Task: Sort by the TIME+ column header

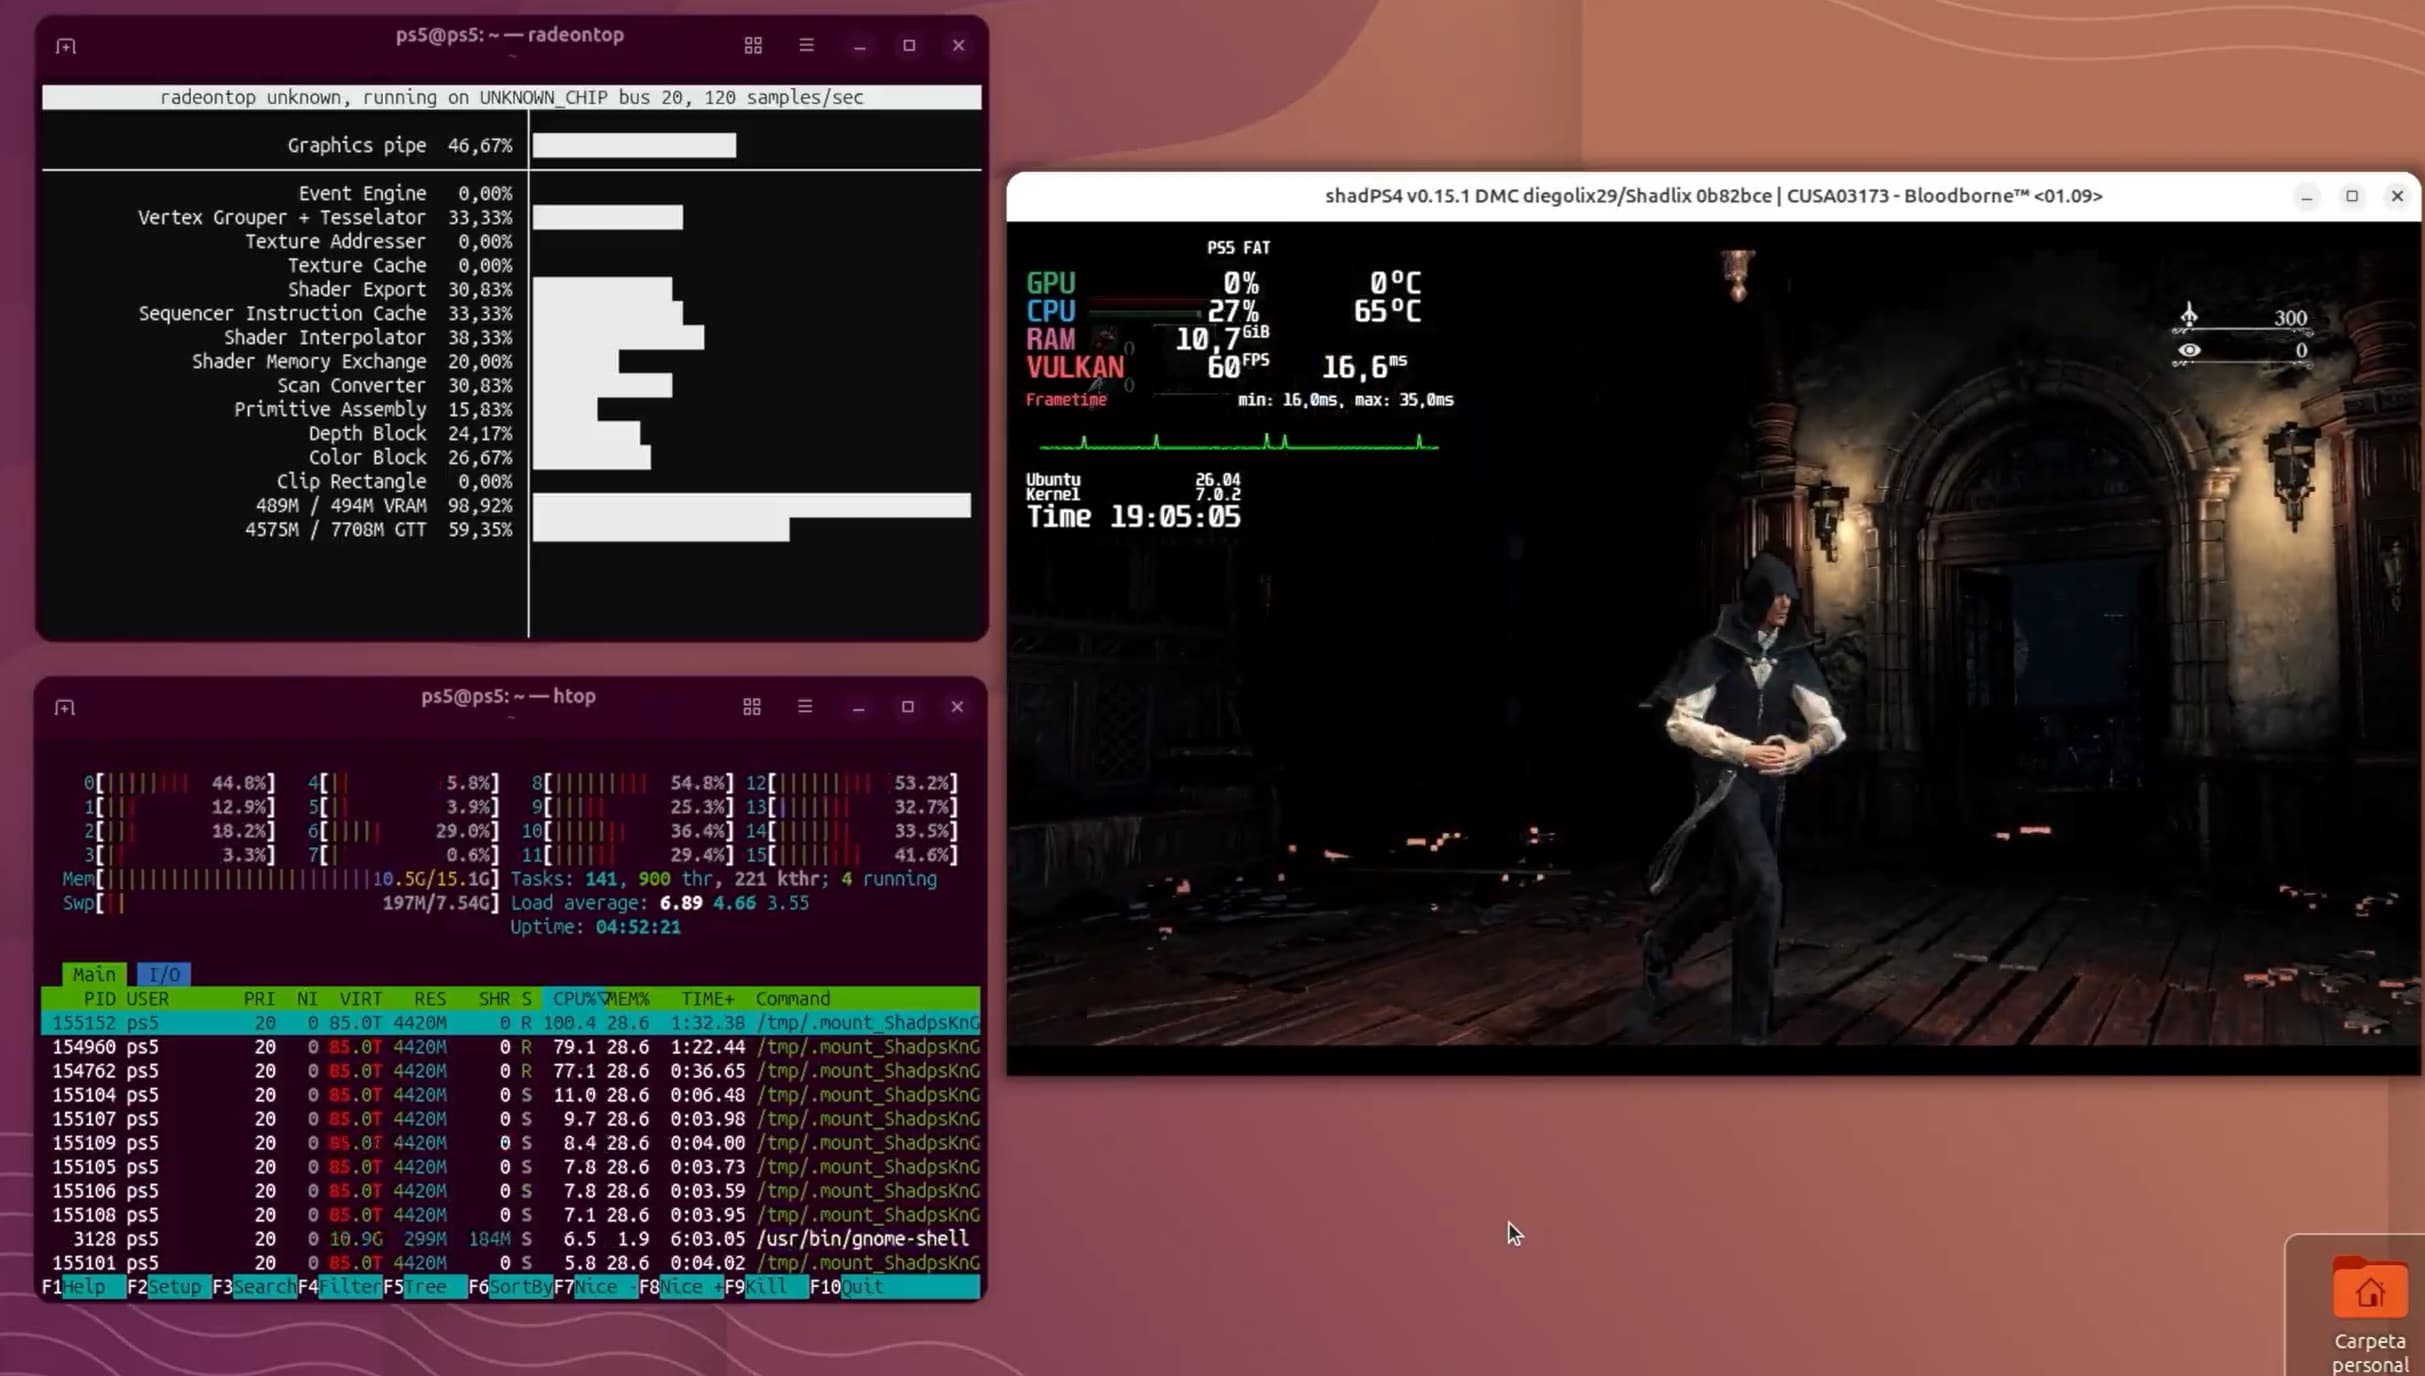Action: point(707,998)
